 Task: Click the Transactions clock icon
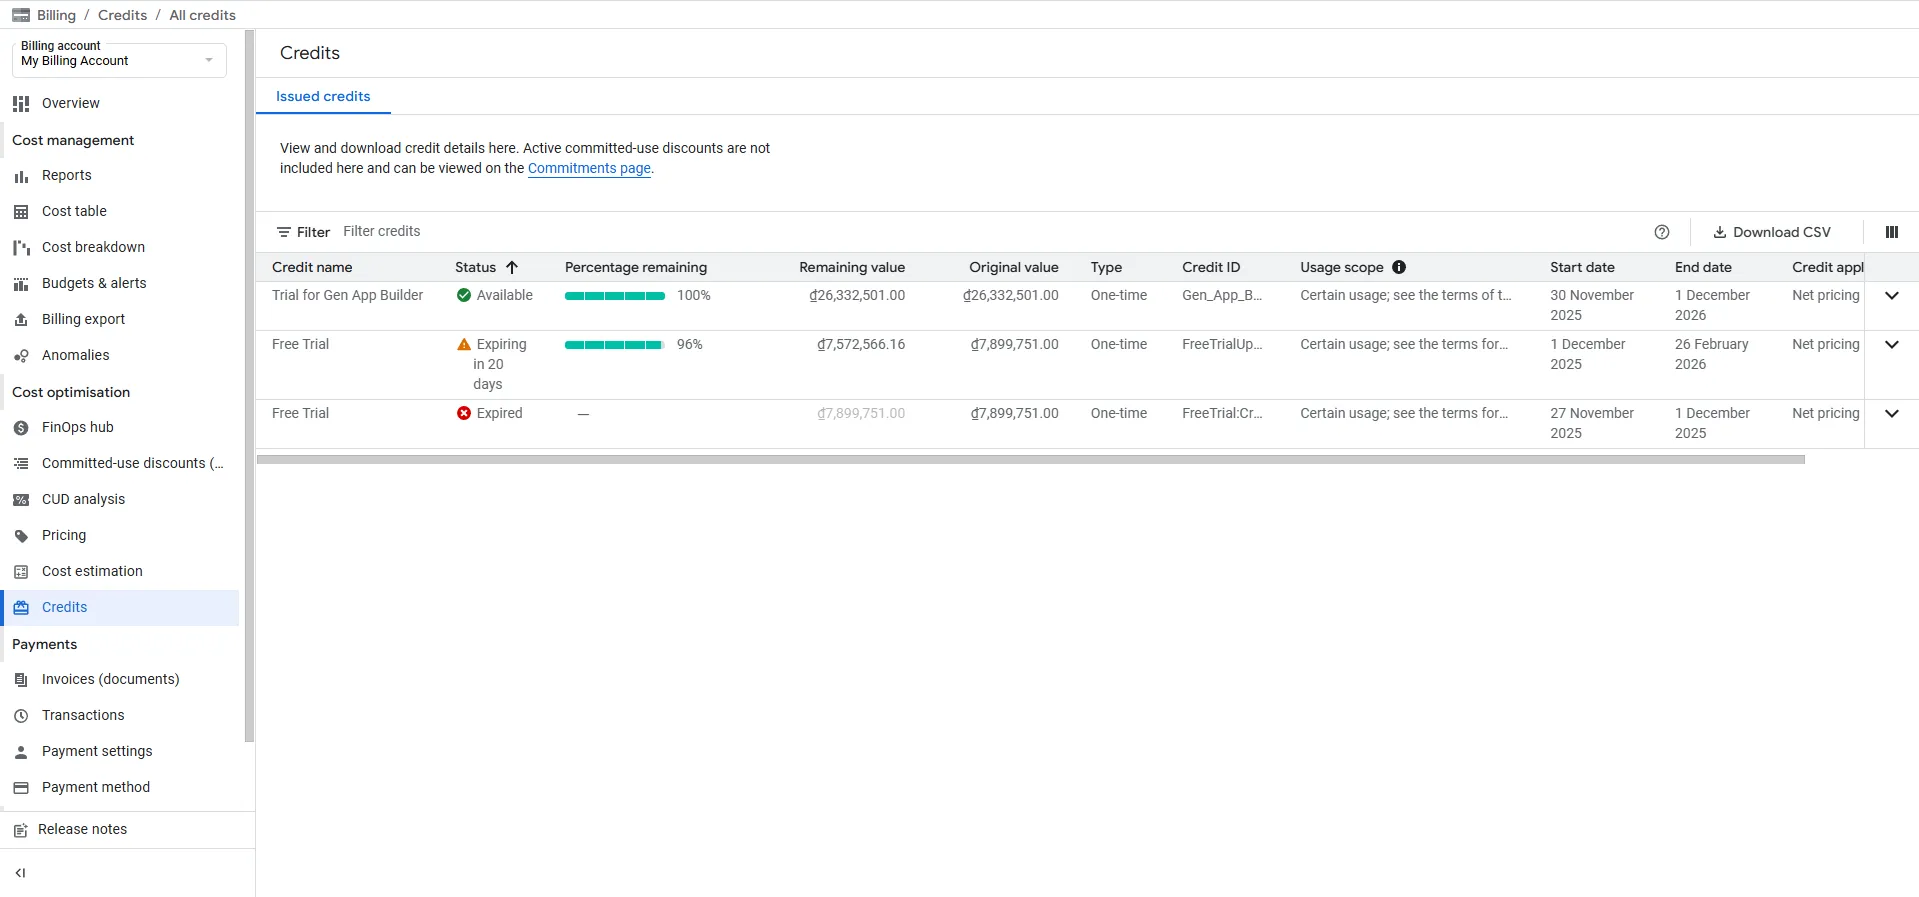(21, 716)
